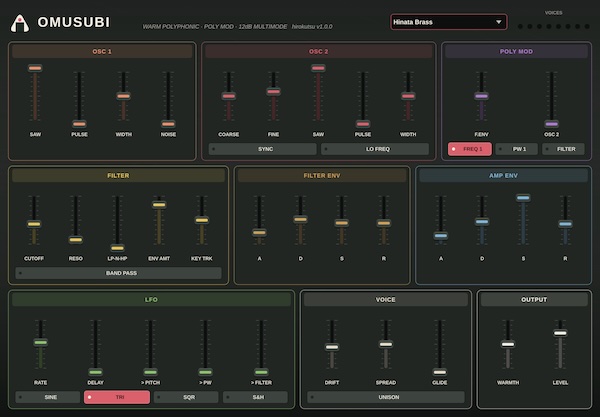This screenshot has height=417, width=600.
Task: Click the OSC 2 COARSE slider handle
Action: (x=228, y=96)
